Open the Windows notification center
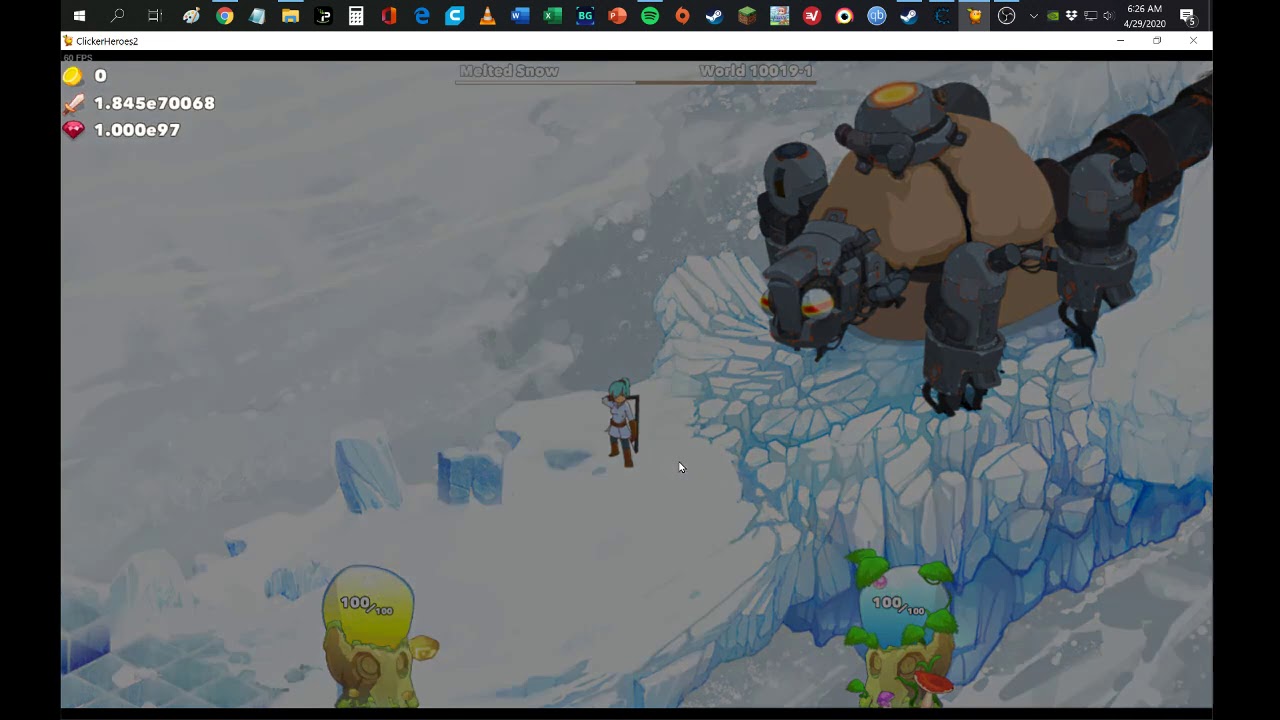 click(1187, 16)
